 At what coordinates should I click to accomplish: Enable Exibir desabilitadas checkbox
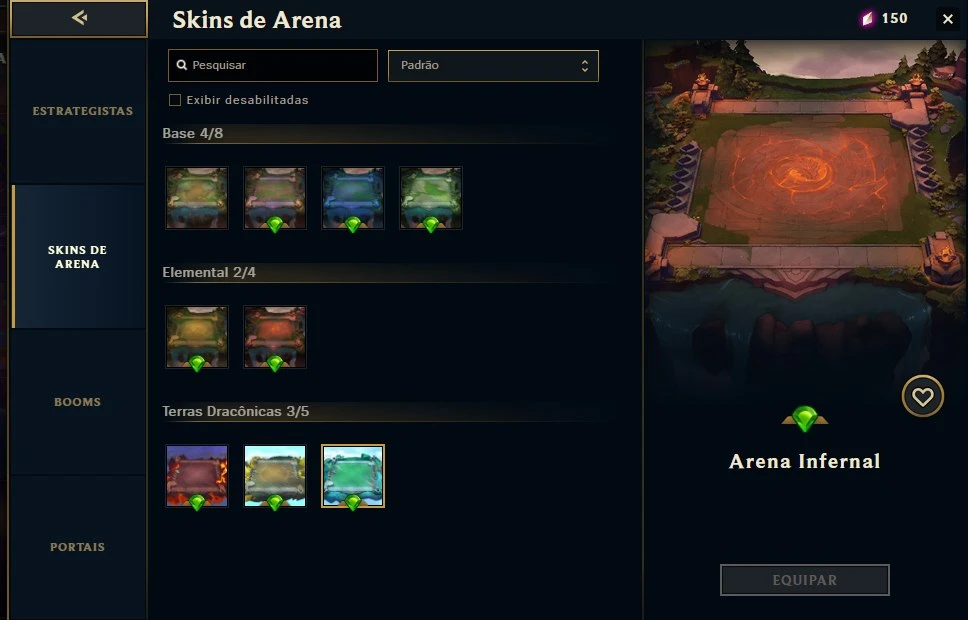point(175,100)
